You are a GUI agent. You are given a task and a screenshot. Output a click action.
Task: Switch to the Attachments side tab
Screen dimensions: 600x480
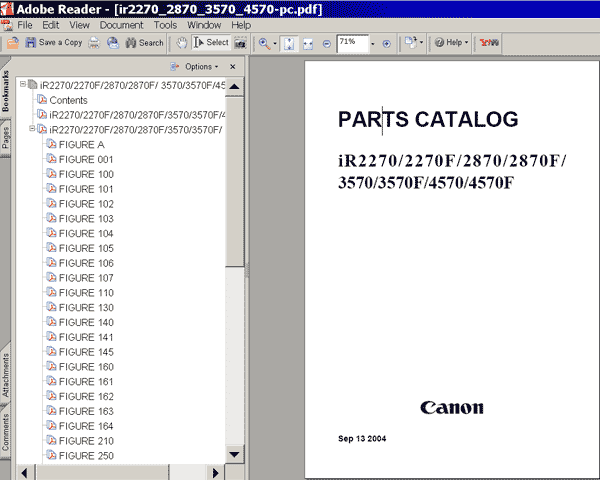[5, 376]
